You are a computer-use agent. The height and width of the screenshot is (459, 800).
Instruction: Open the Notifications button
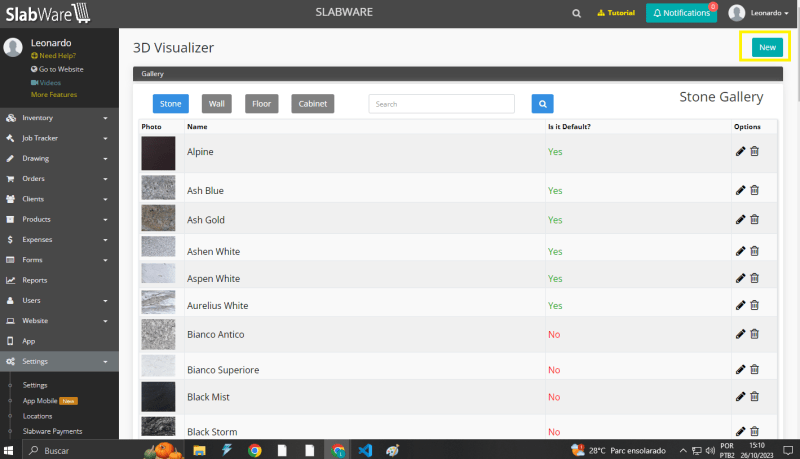(681, 13)
